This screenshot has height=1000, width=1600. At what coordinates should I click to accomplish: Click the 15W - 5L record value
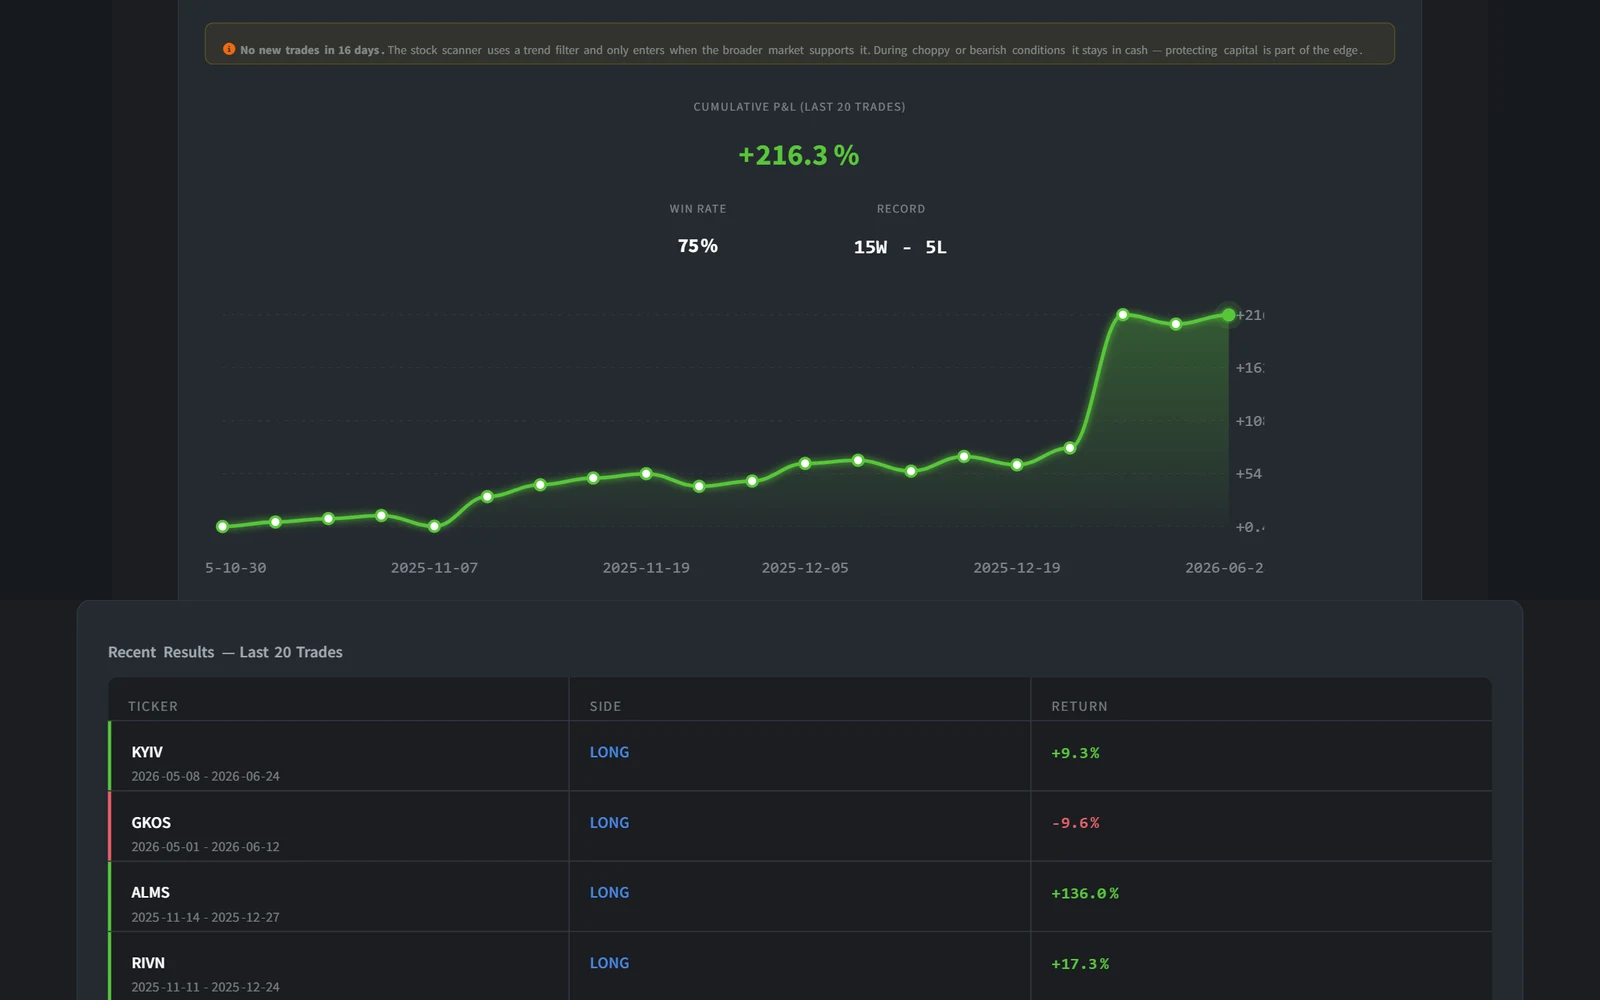[900, 247]
